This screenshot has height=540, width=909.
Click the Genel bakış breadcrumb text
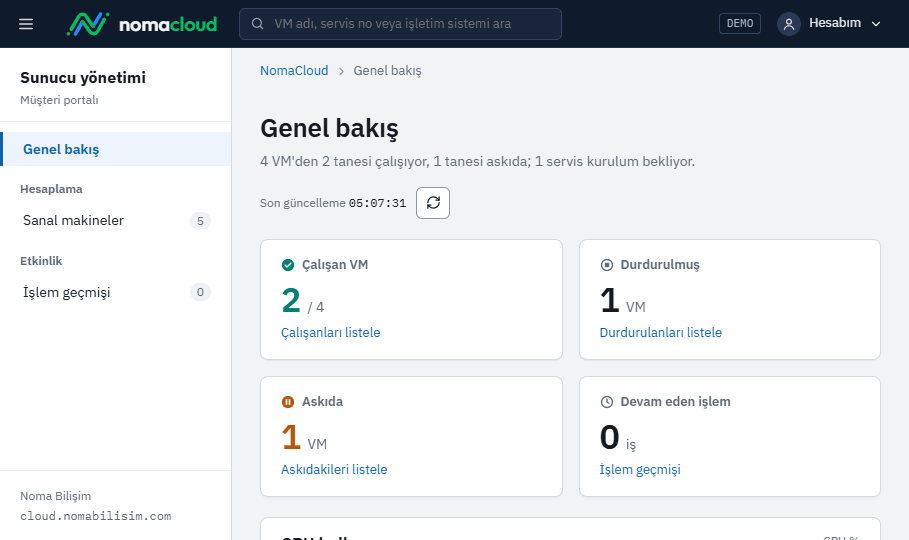pos(387,71)
